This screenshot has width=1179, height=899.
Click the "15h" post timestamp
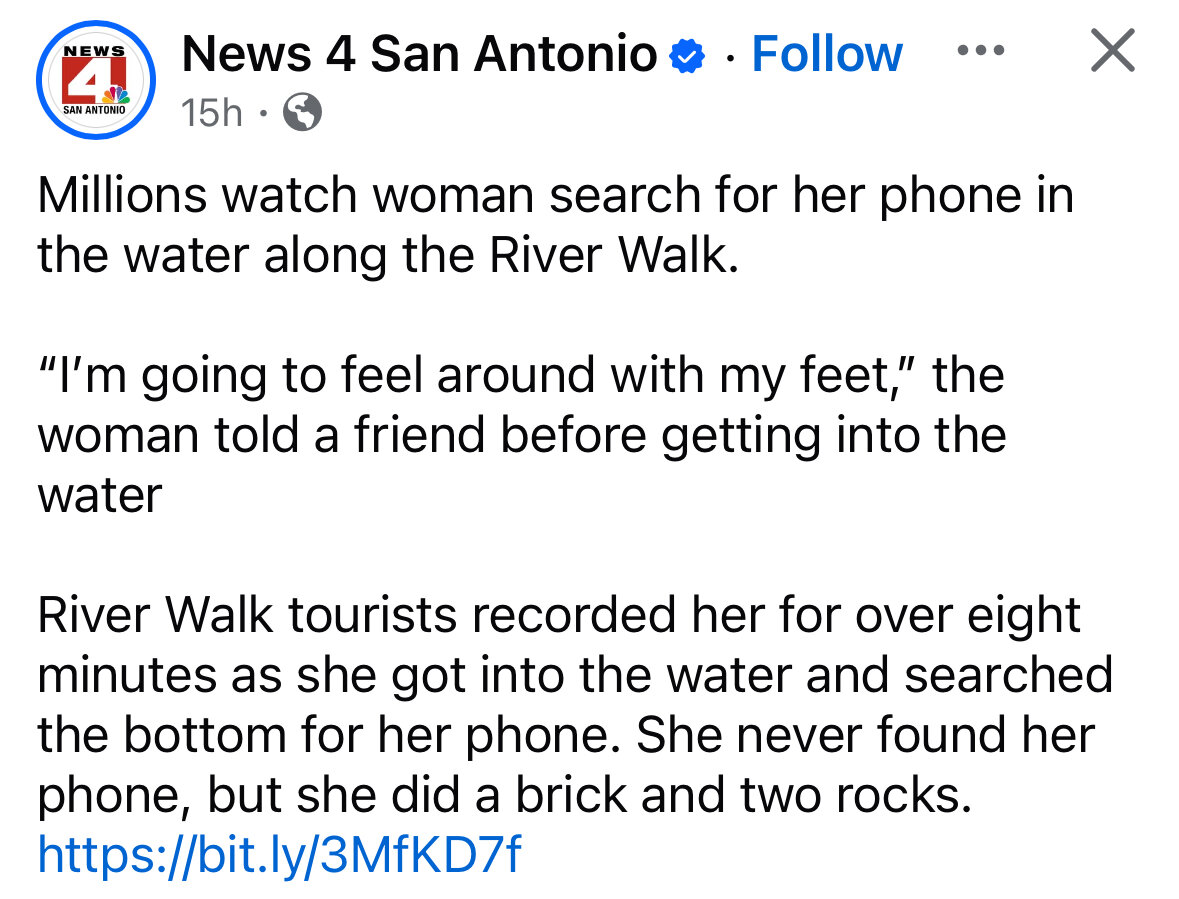point(212,114)
